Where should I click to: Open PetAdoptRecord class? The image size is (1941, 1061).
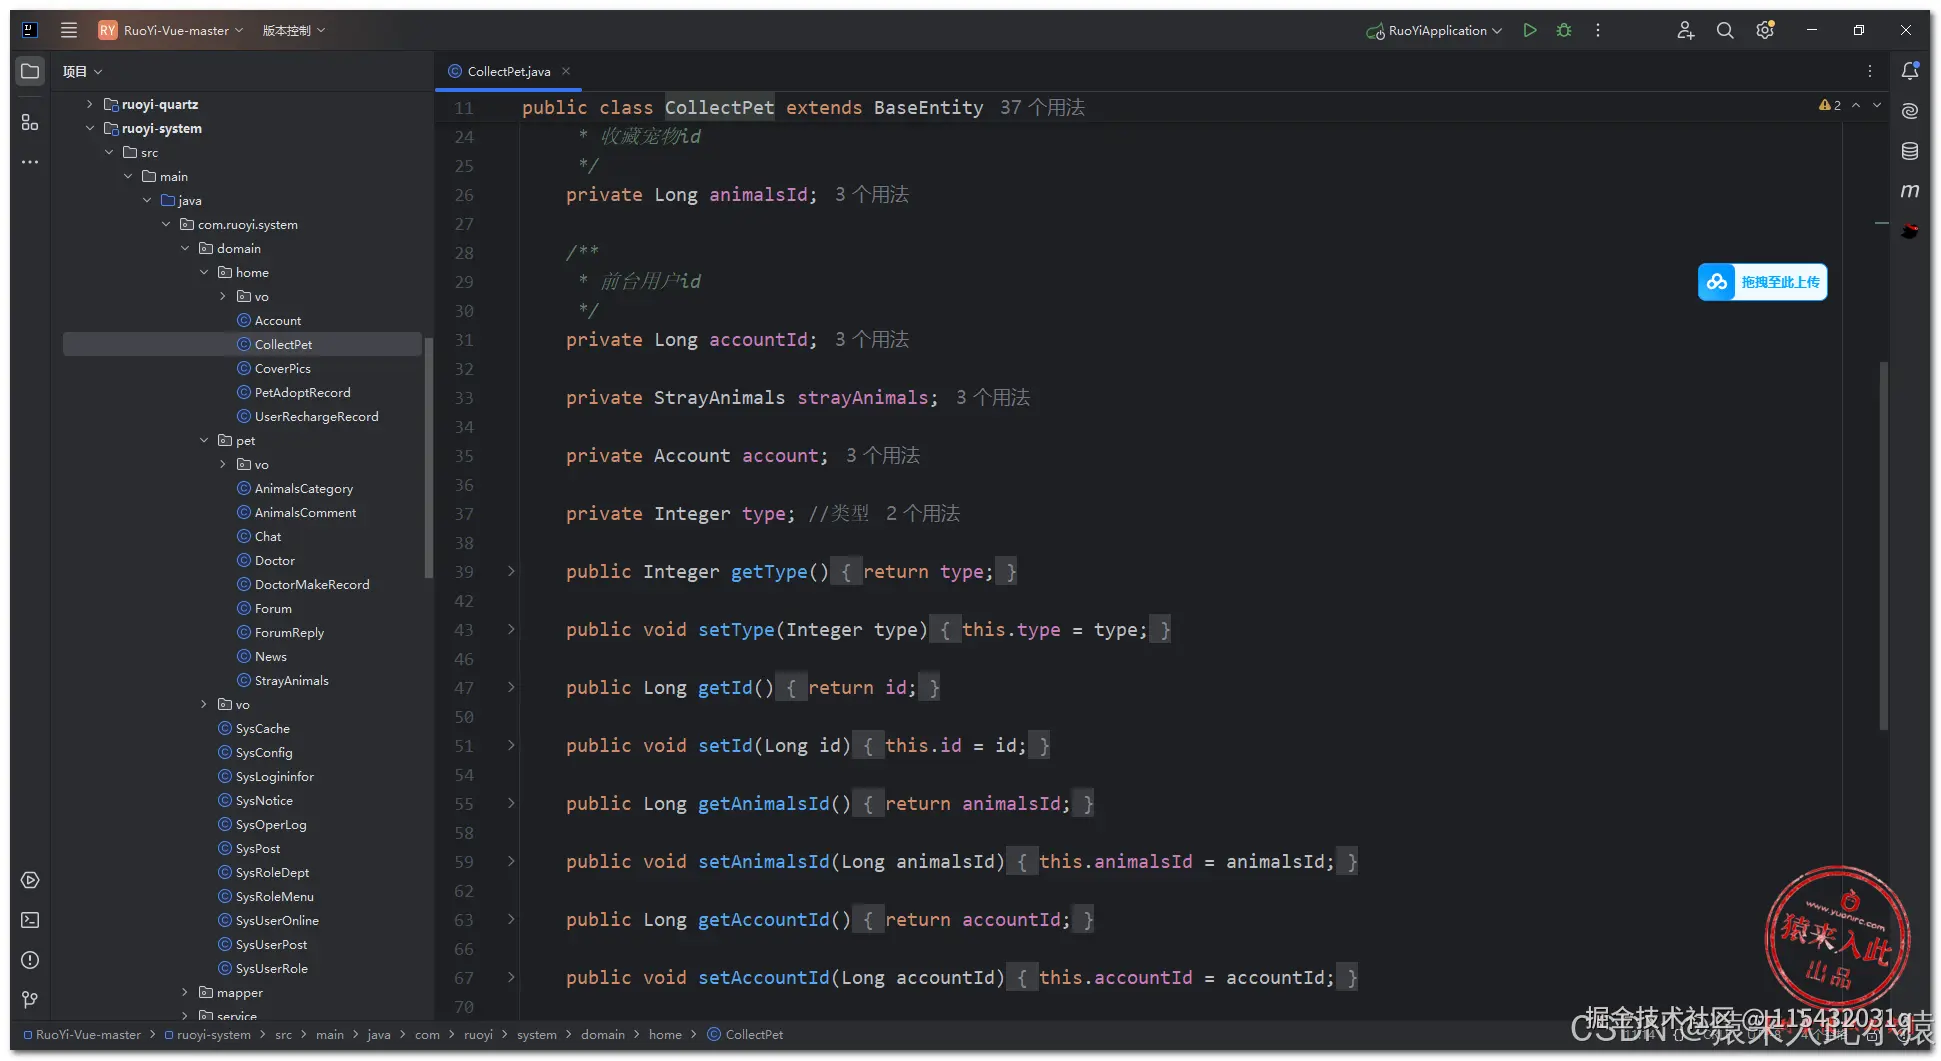(302, 392)
